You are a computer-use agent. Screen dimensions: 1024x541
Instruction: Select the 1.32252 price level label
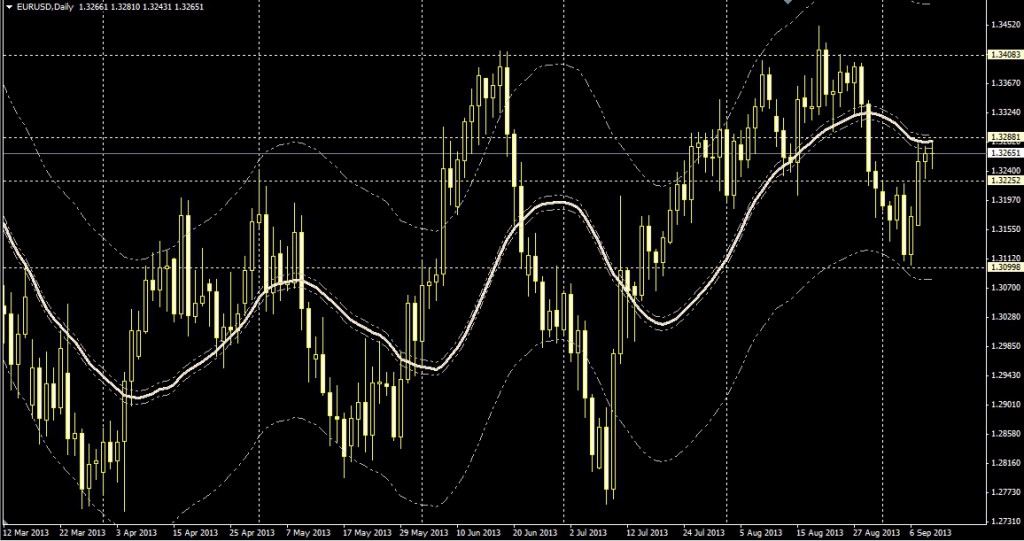coord(1003,181)
